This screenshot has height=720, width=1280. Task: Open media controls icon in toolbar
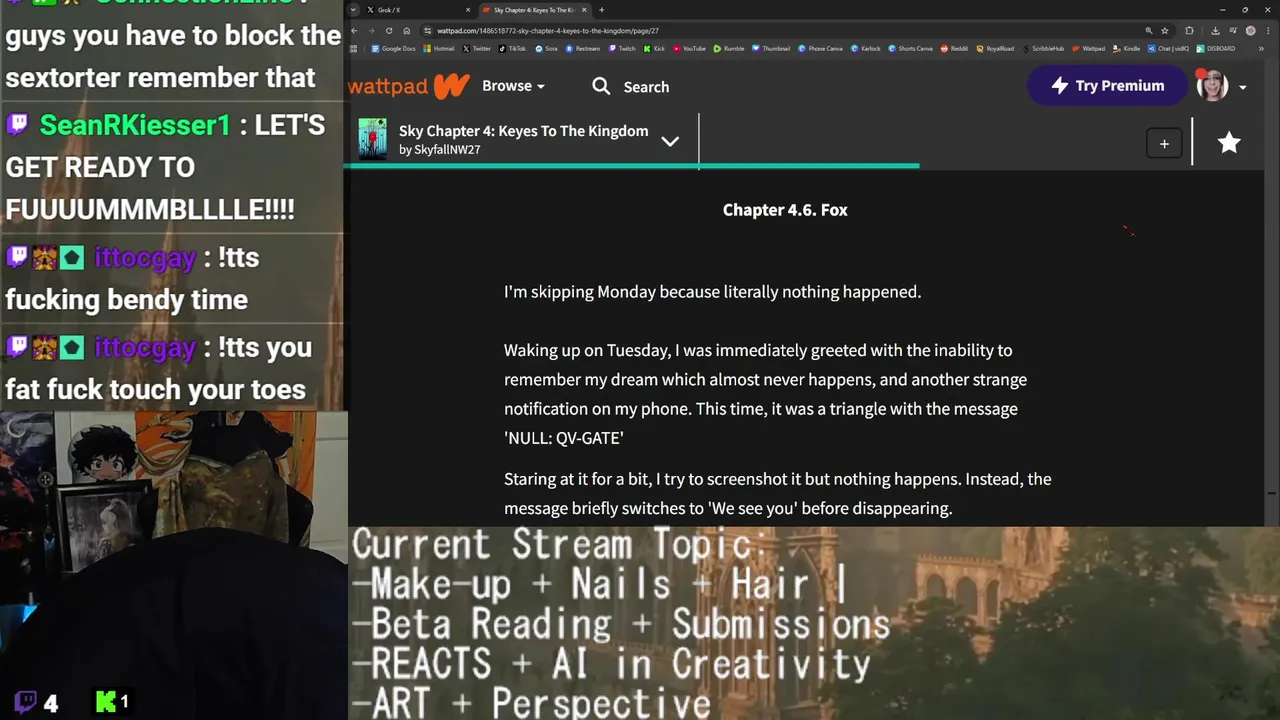click(x=1233, y=31)
